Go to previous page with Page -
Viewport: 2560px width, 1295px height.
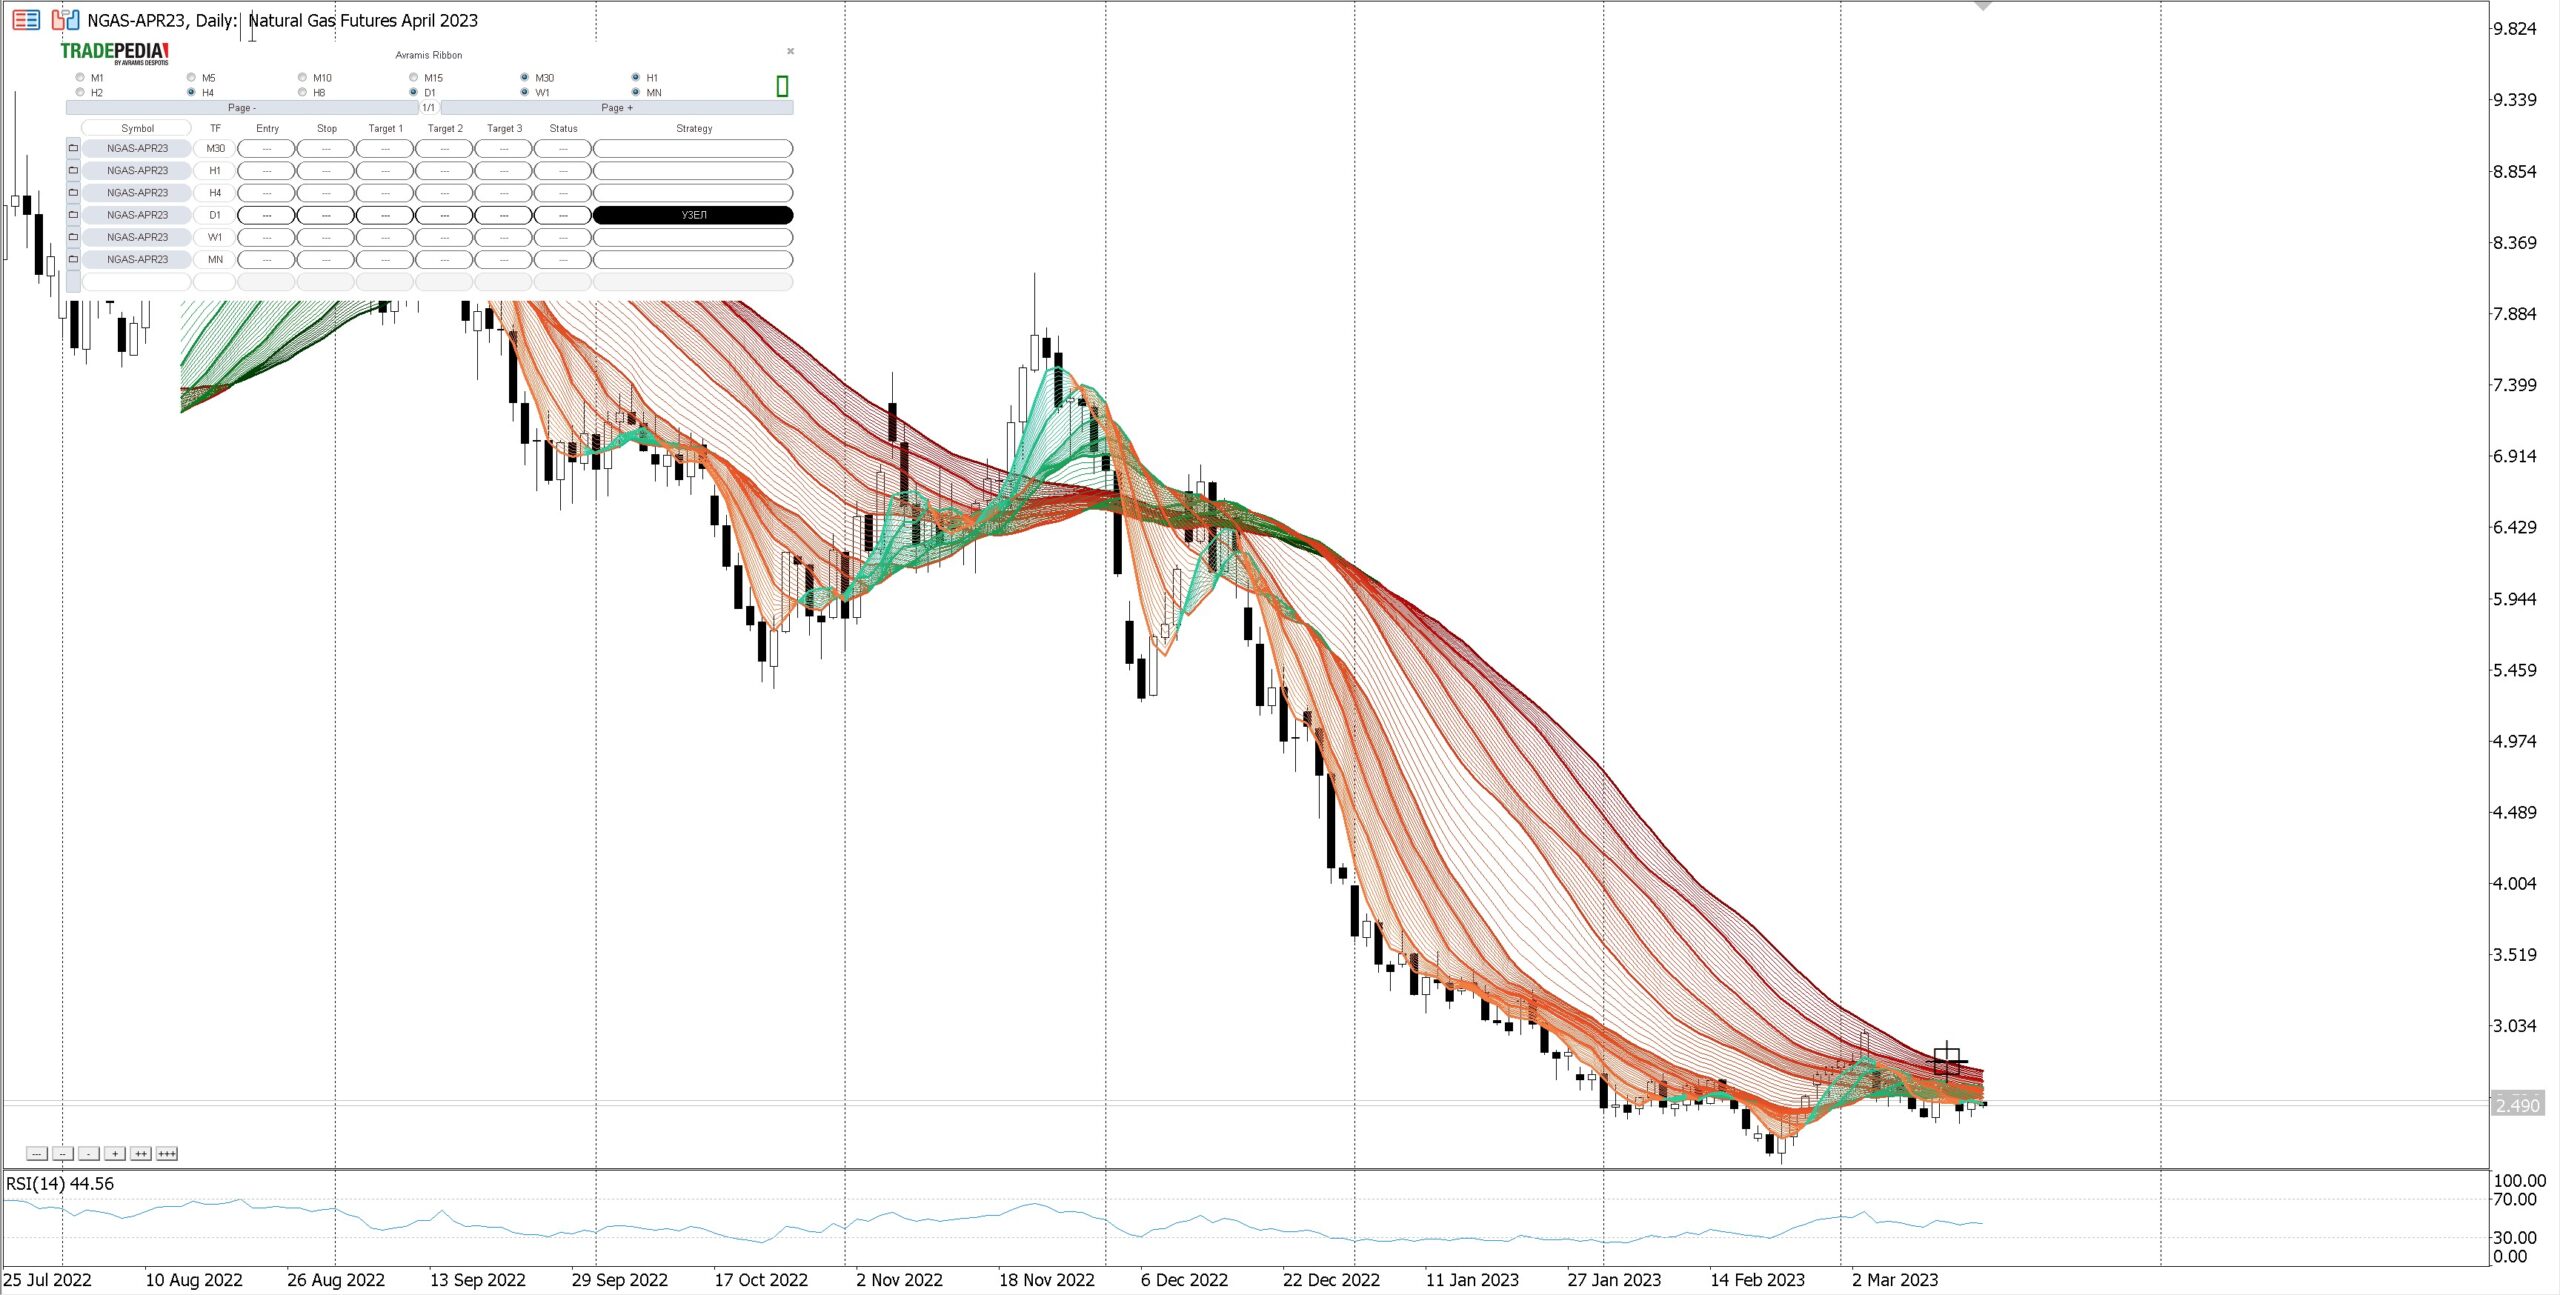coord(241,107)
